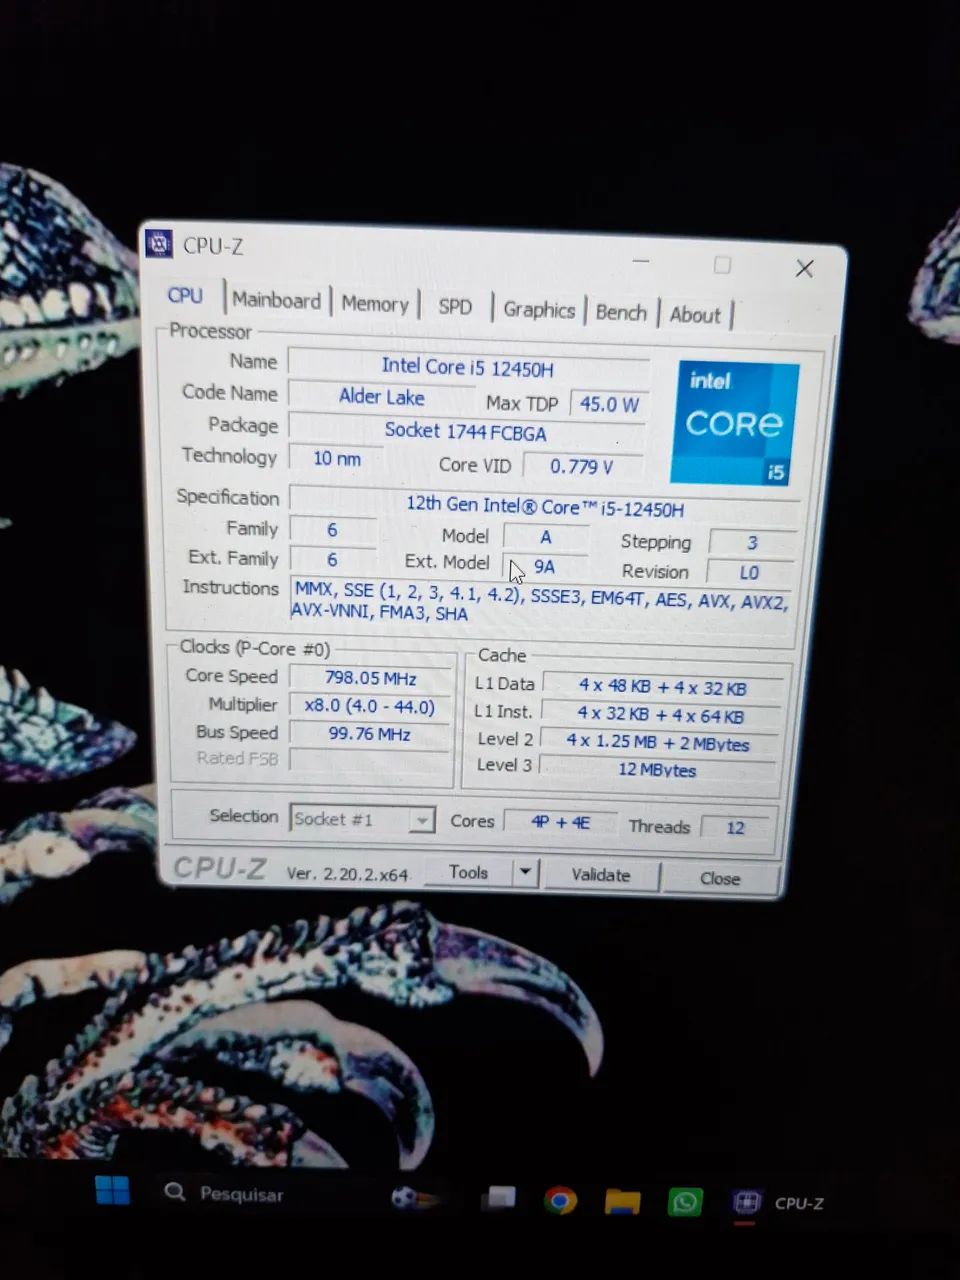Click the Package value Socket 1744 FCBGA
960x1280 pixels.
(466, 431)
